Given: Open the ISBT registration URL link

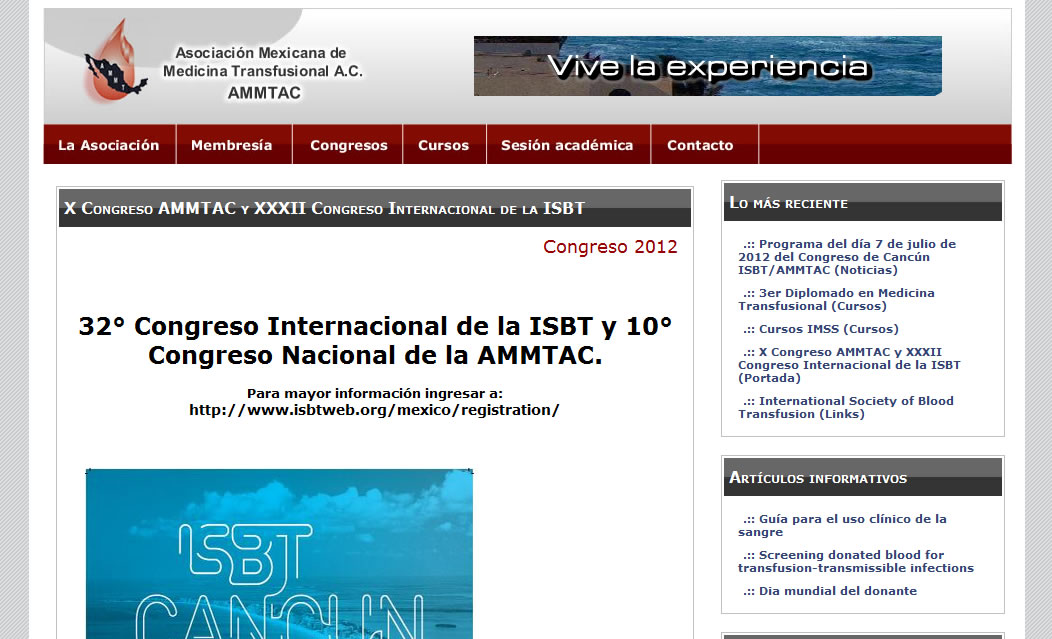Looking at the screenshot, I should pyautogui.click(x=374, y=410).
